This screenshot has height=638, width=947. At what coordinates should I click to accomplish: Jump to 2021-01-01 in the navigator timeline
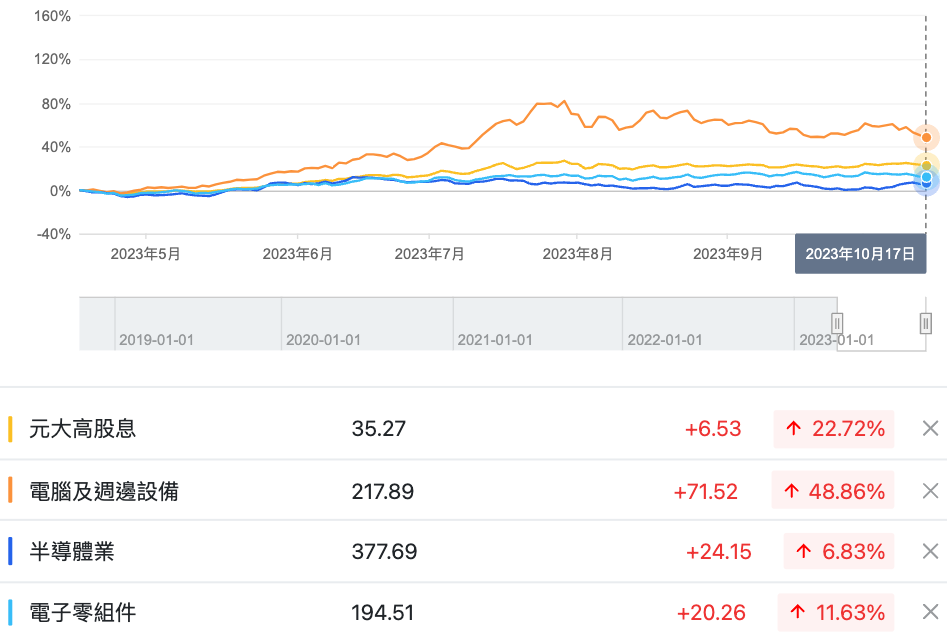tap(495, 340)
